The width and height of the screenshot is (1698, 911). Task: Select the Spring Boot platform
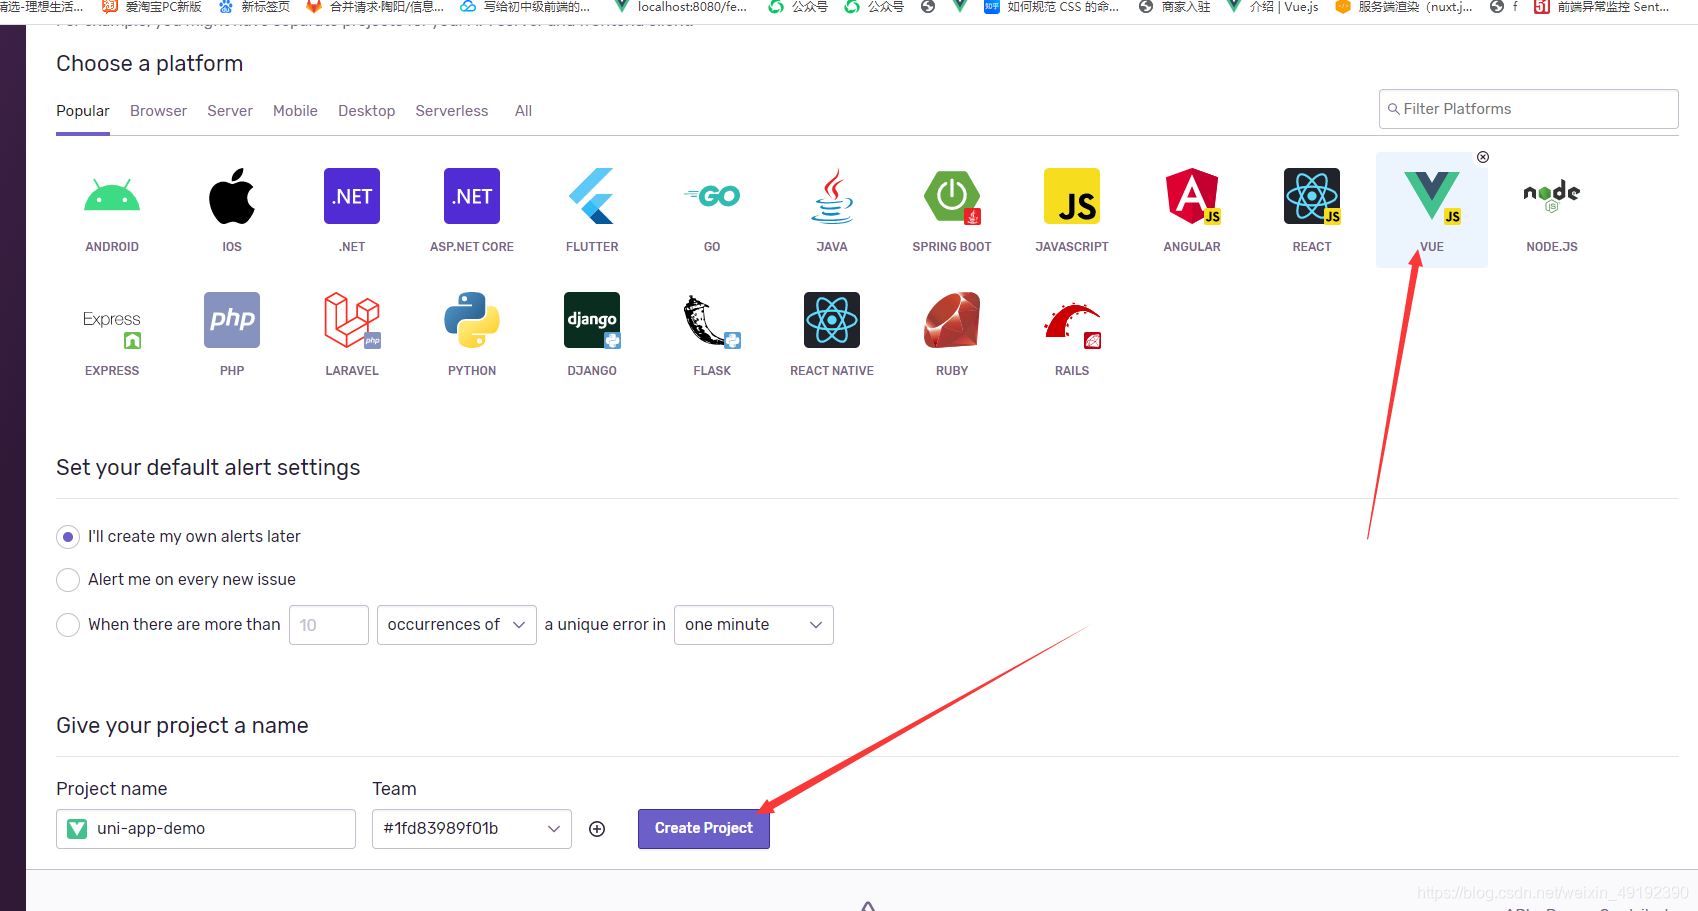[952, 196]
